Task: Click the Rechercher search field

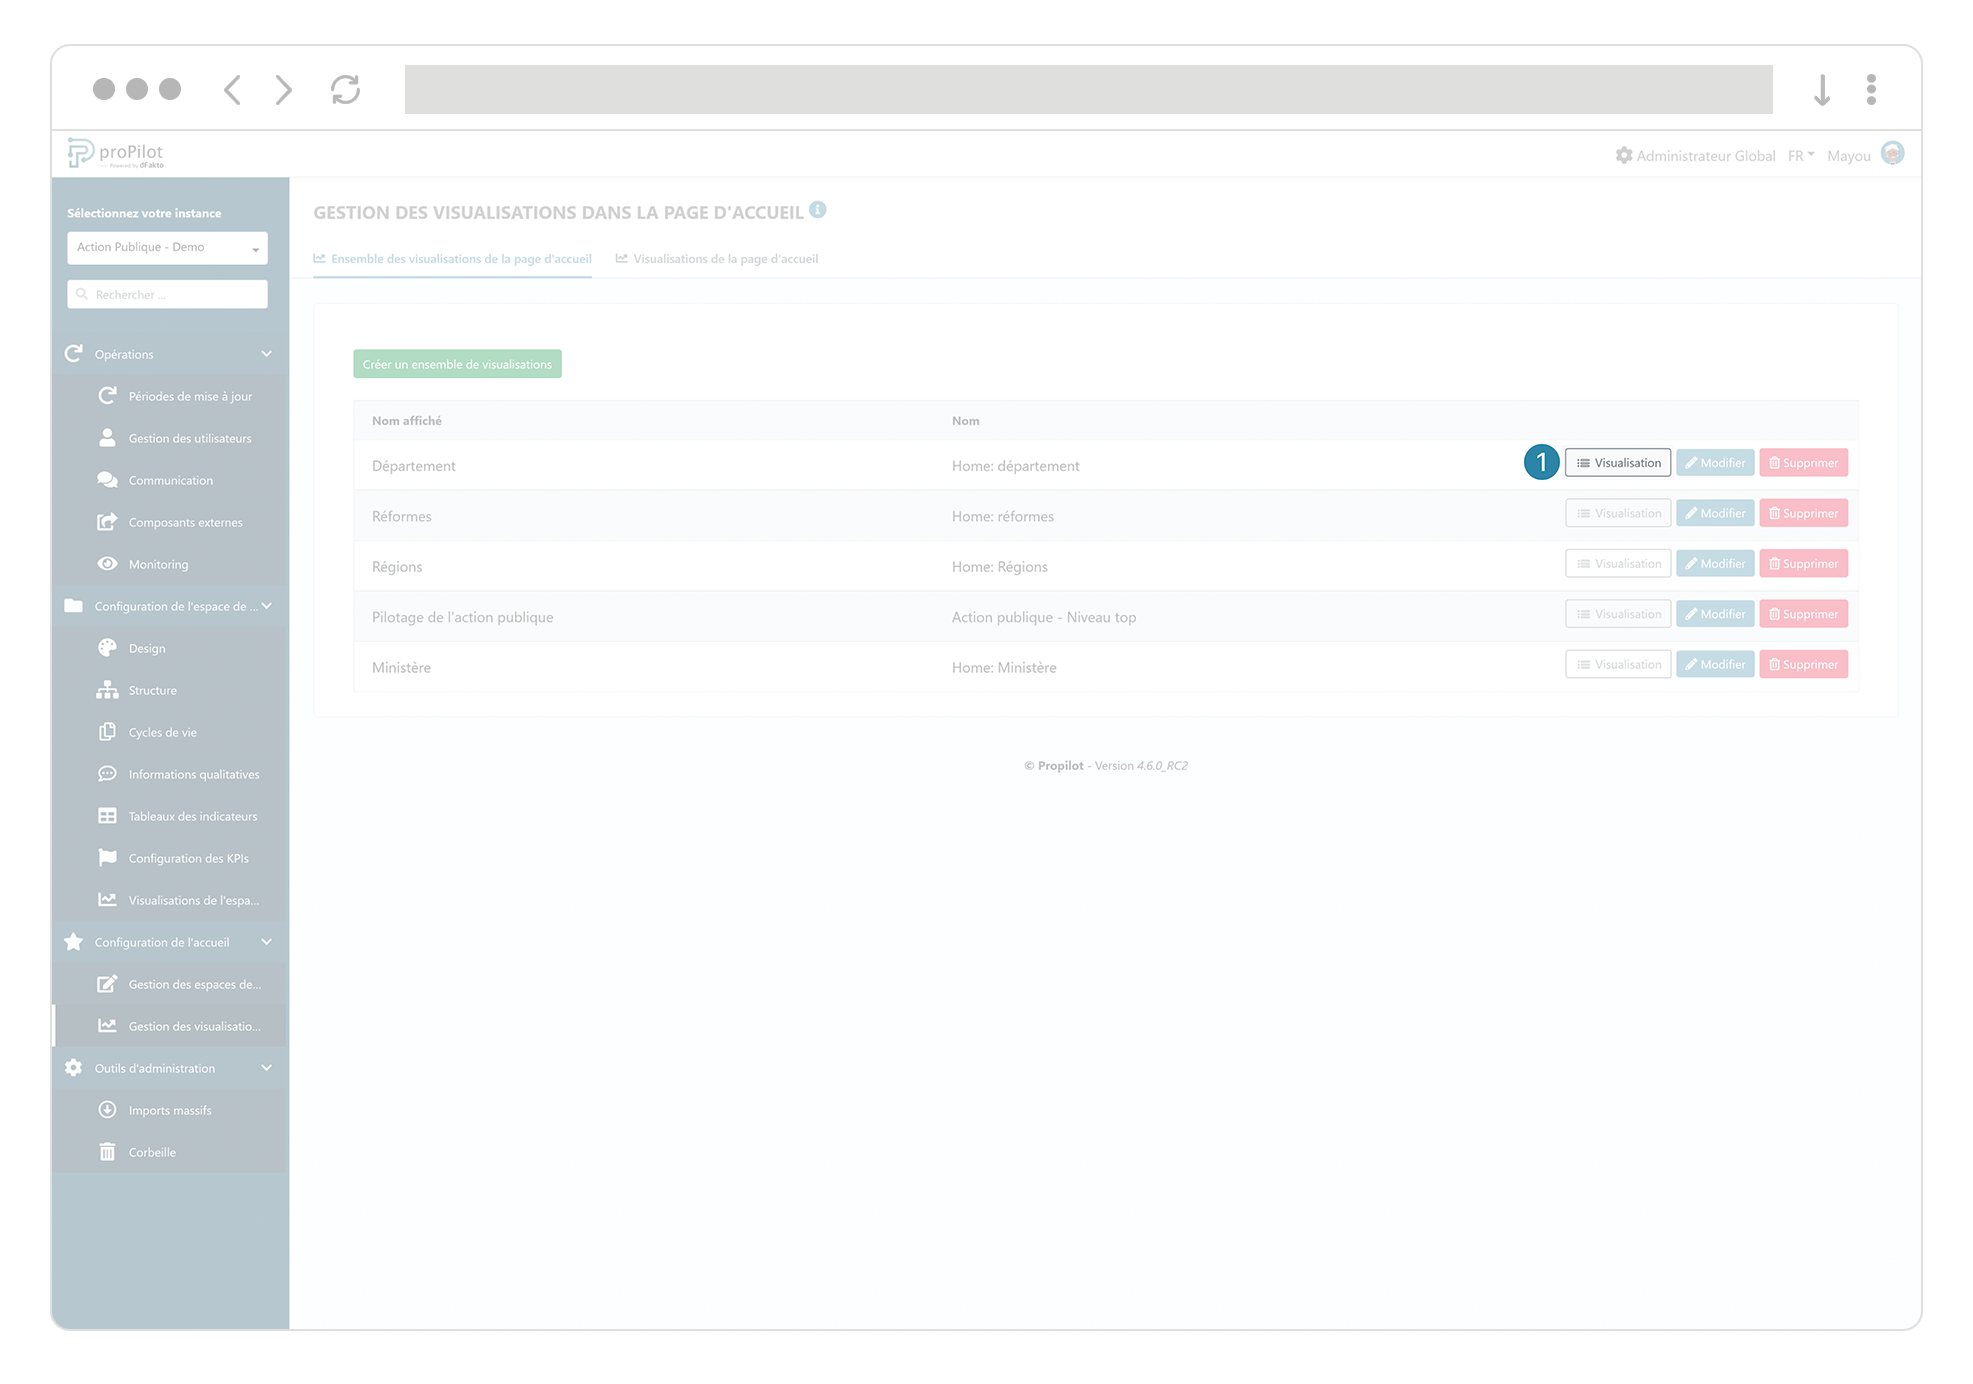Action: click(166, 294)
